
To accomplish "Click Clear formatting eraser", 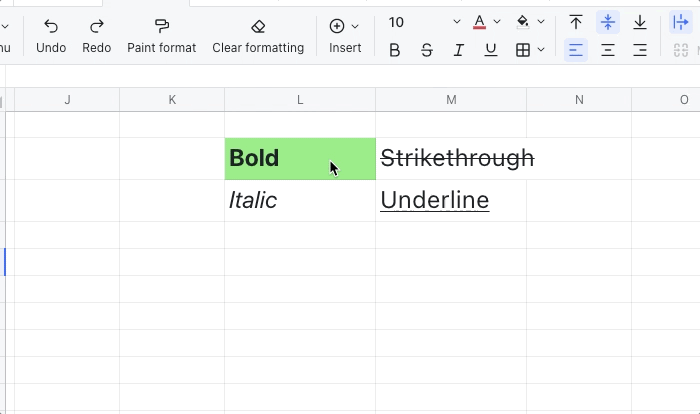I will pos(258,27).
